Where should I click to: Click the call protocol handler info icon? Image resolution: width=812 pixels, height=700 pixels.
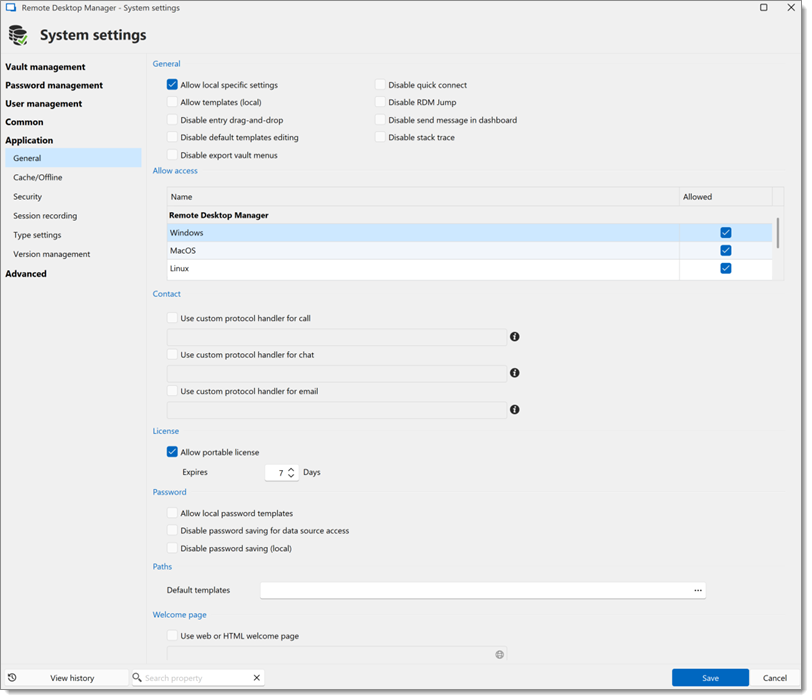(x=514, y=337)
